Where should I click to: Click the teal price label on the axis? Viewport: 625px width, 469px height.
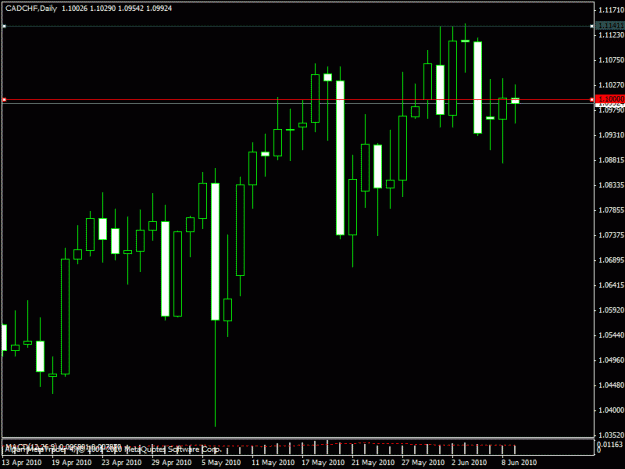coord(610,26)
